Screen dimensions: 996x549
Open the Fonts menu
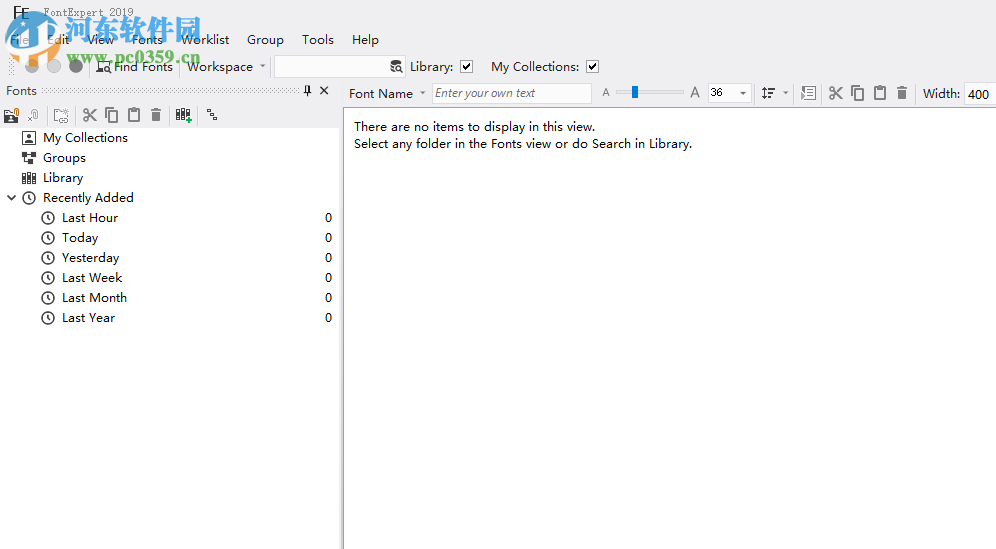[147, 39]
